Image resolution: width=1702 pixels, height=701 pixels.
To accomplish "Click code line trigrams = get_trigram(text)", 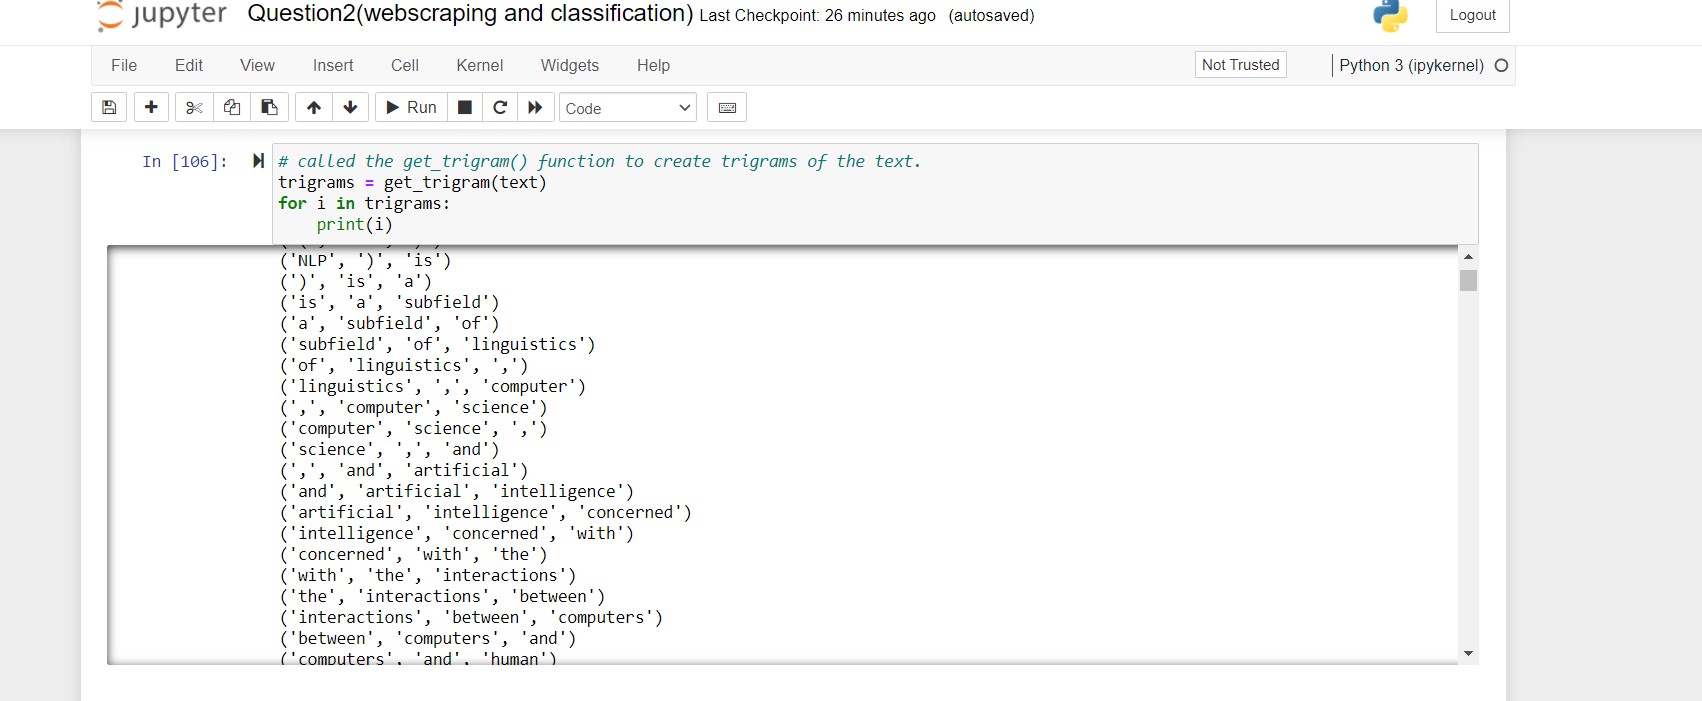I will [412, 182].
